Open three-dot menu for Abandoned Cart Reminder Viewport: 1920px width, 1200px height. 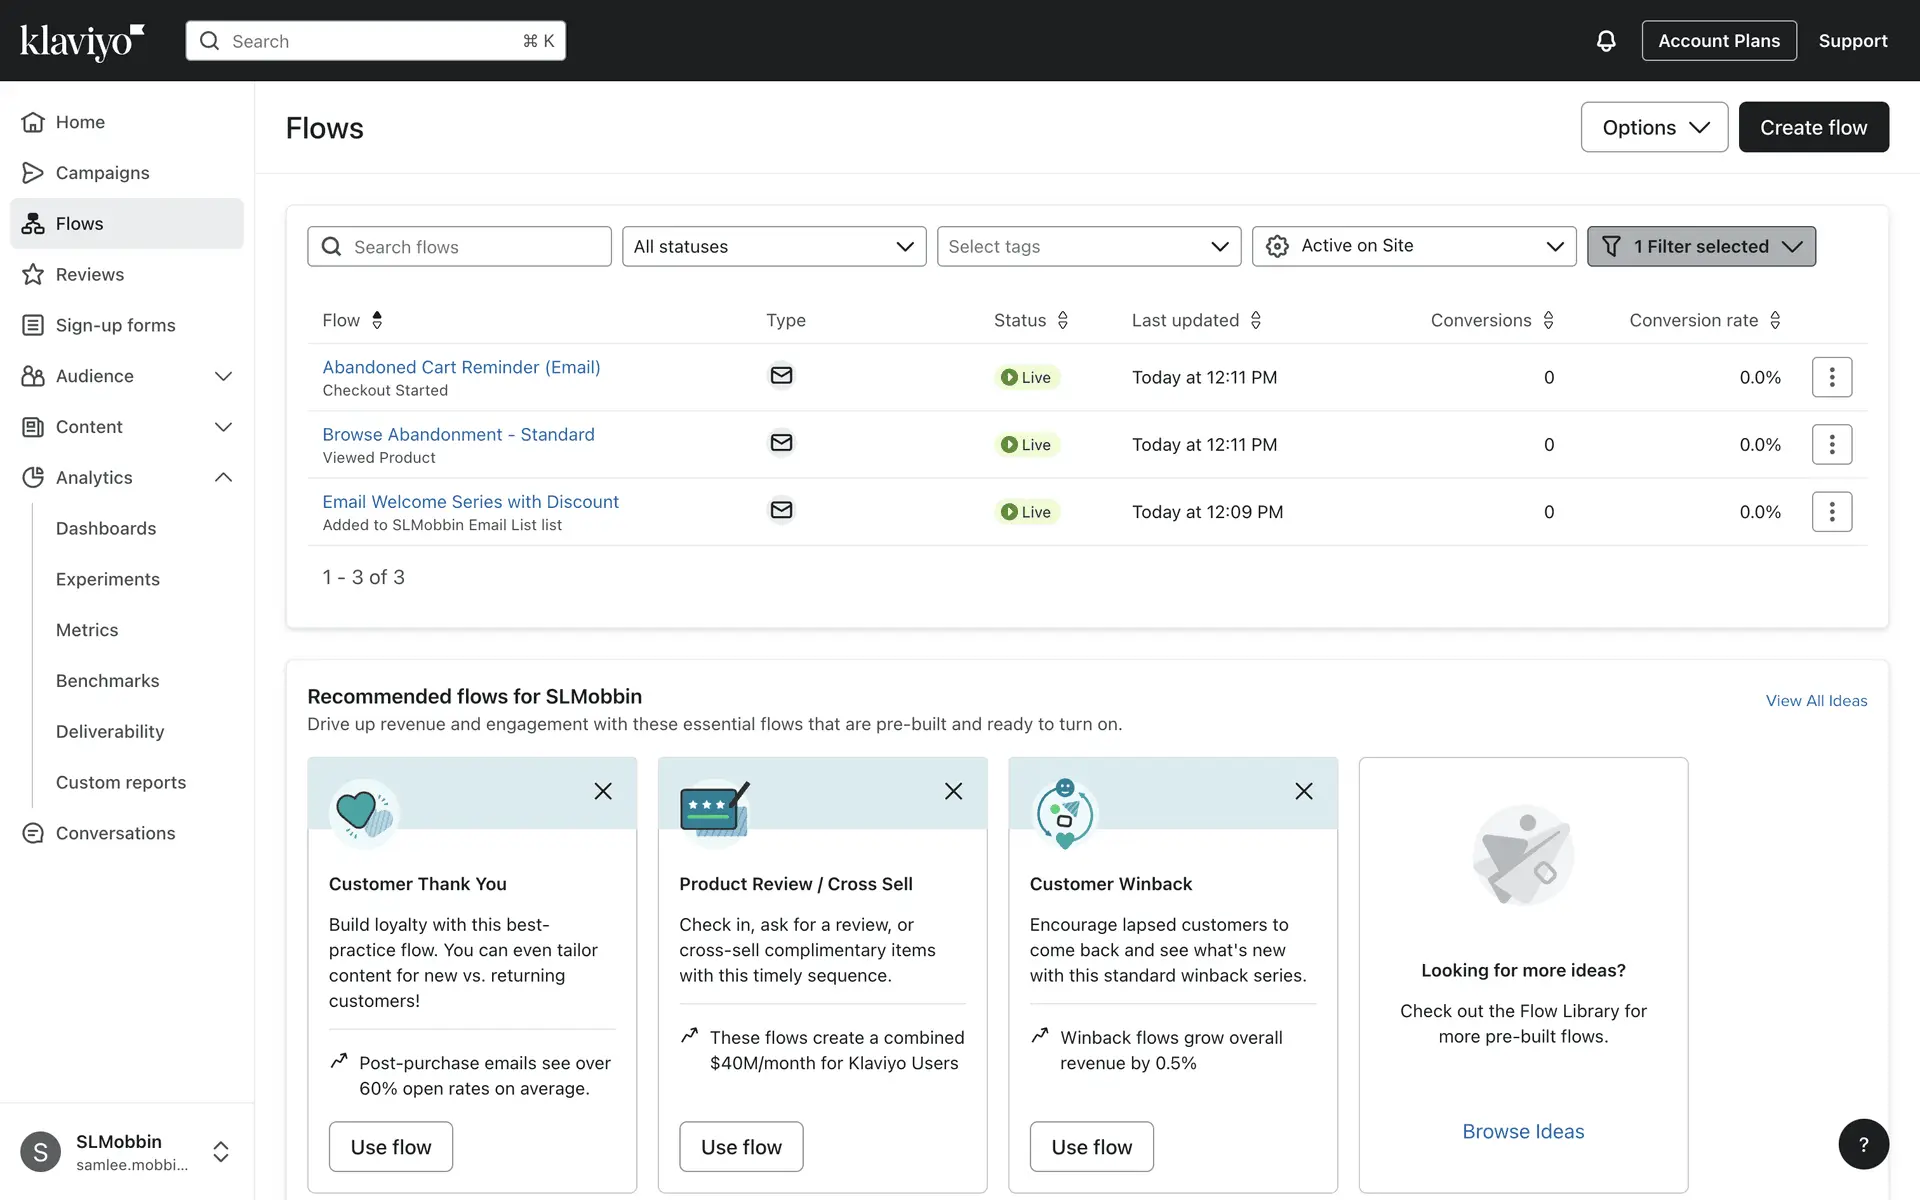tap(1831, 377)
